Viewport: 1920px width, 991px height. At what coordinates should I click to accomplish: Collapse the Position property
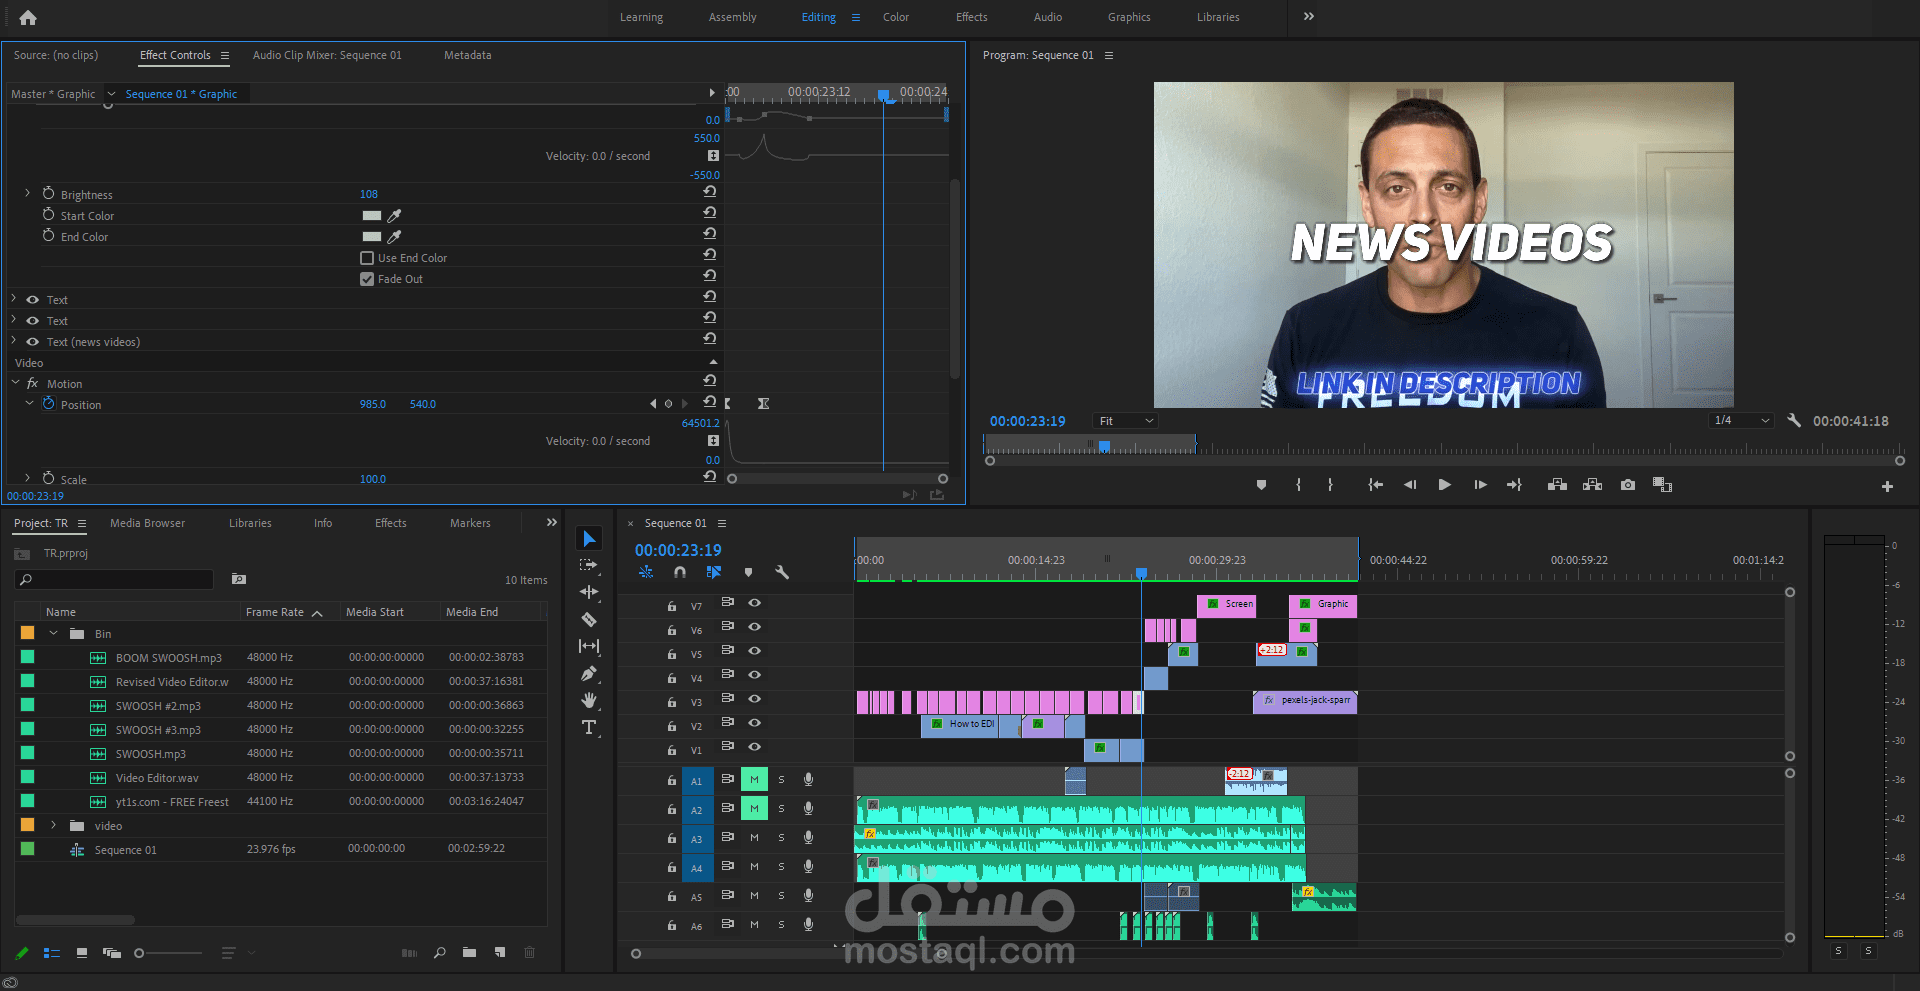(x=29, y=404)
